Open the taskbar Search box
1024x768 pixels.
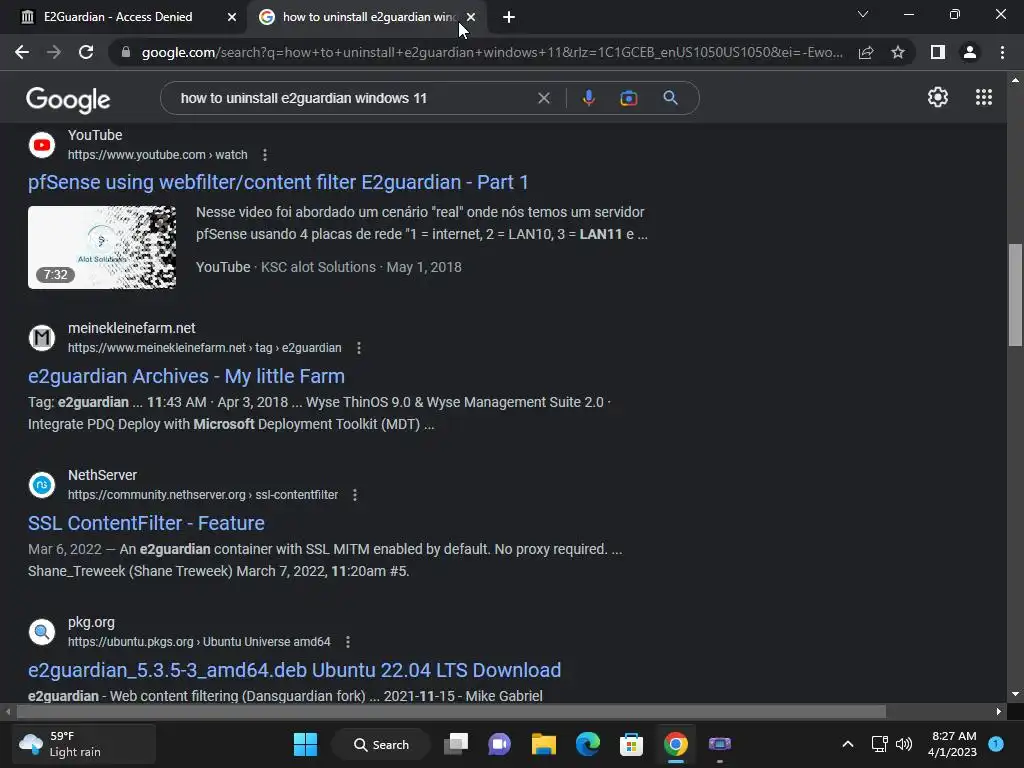(381, 744)
